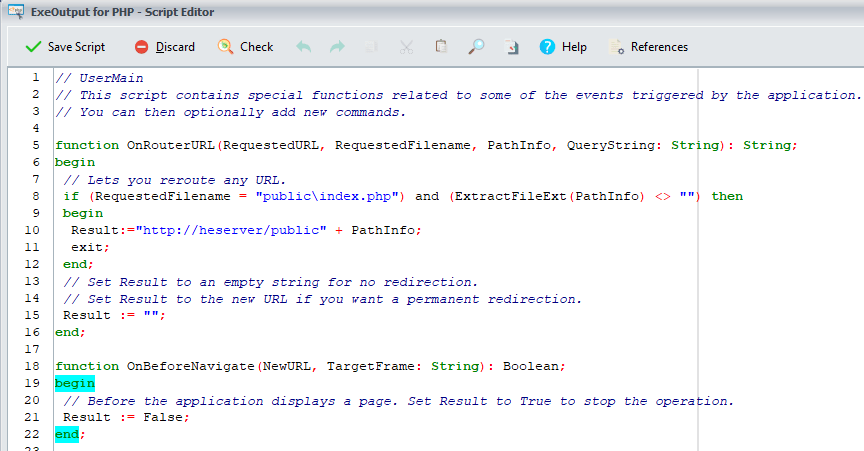This screenshot has height=451, width=864.
Task: Open Find with magnifier icon
Action: click(476, 47)
